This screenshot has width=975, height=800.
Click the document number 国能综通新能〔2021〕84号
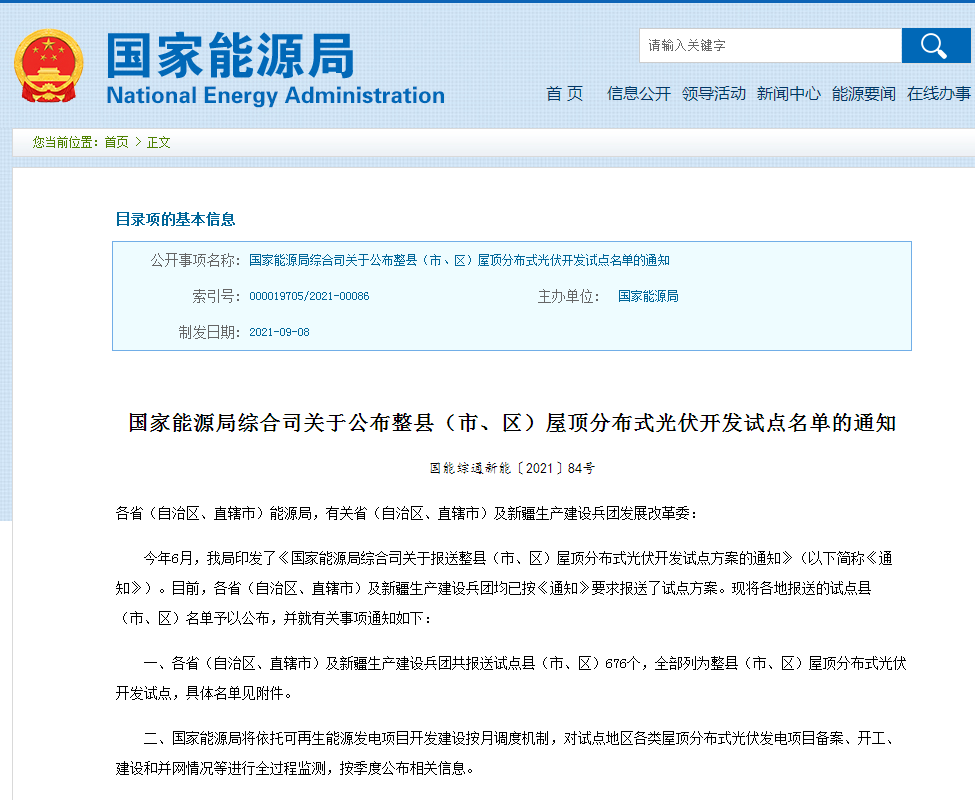coord(512,467)
